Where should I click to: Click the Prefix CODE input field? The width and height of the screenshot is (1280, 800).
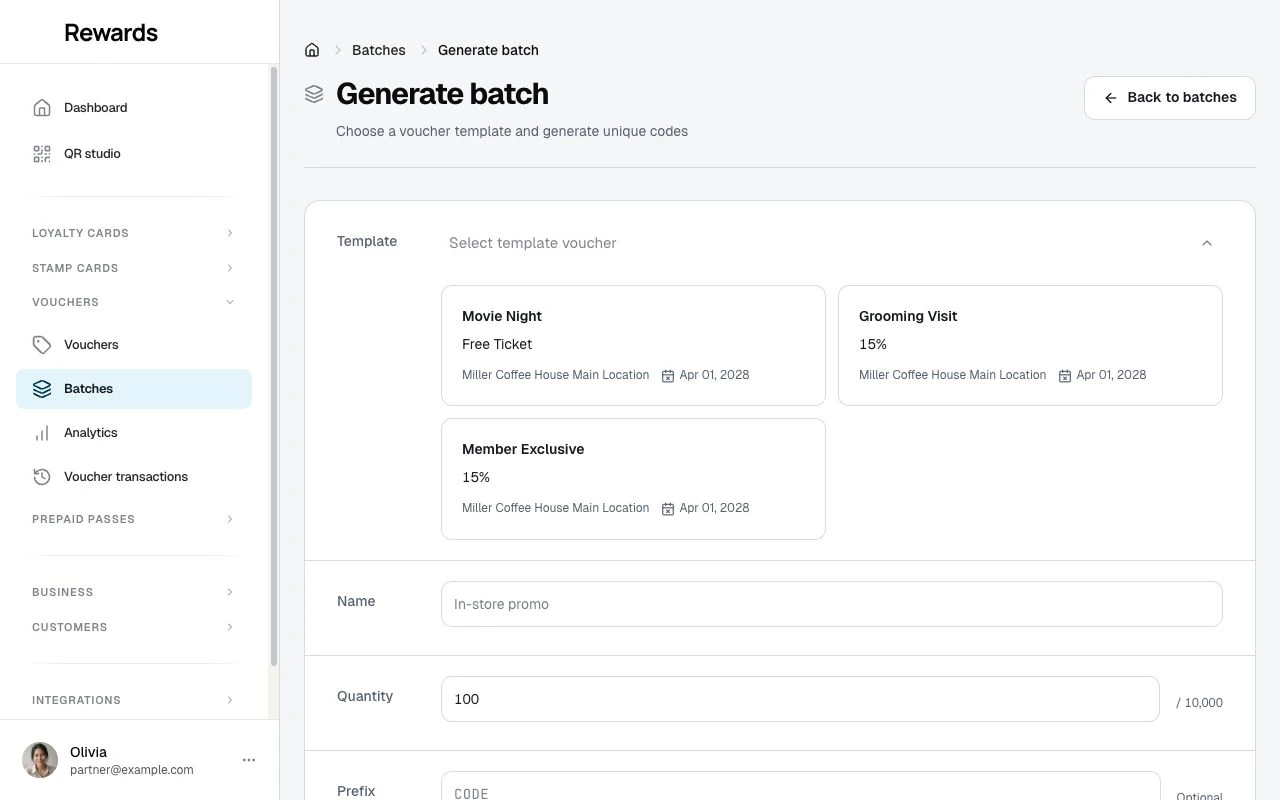[x=800, y=786]
